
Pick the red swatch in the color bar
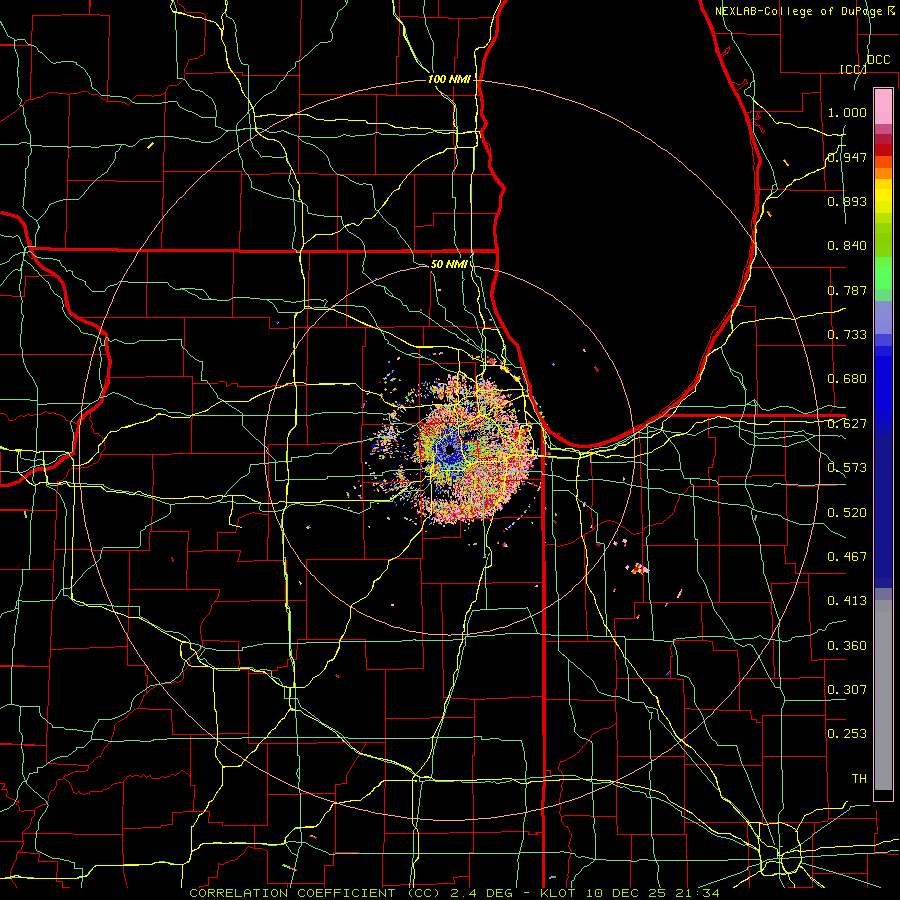point(883,150)
